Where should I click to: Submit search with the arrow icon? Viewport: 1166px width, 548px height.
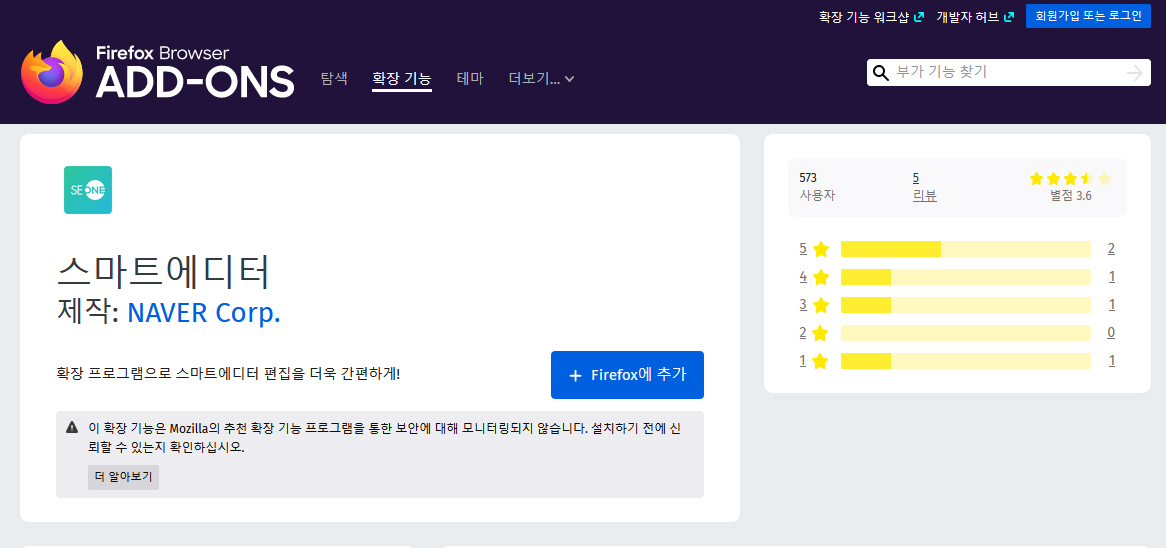tap(1135, 73)
